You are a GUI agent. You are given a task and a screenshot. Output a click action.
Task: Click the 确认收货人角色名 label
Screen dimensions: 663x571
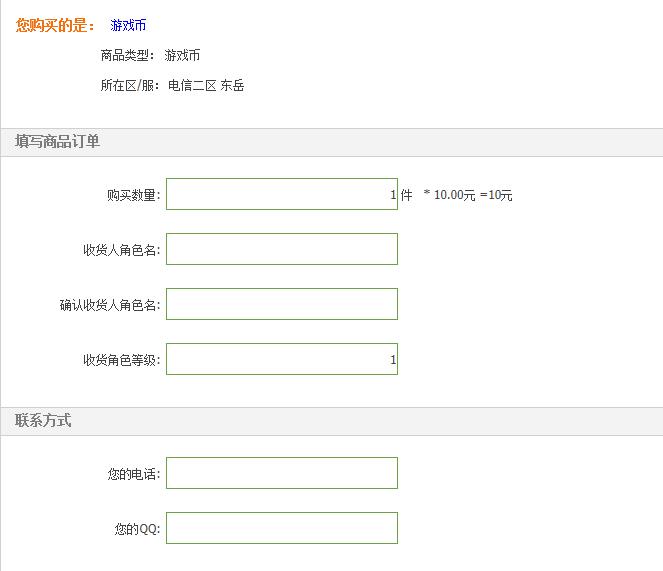click(x=110, y=305)
